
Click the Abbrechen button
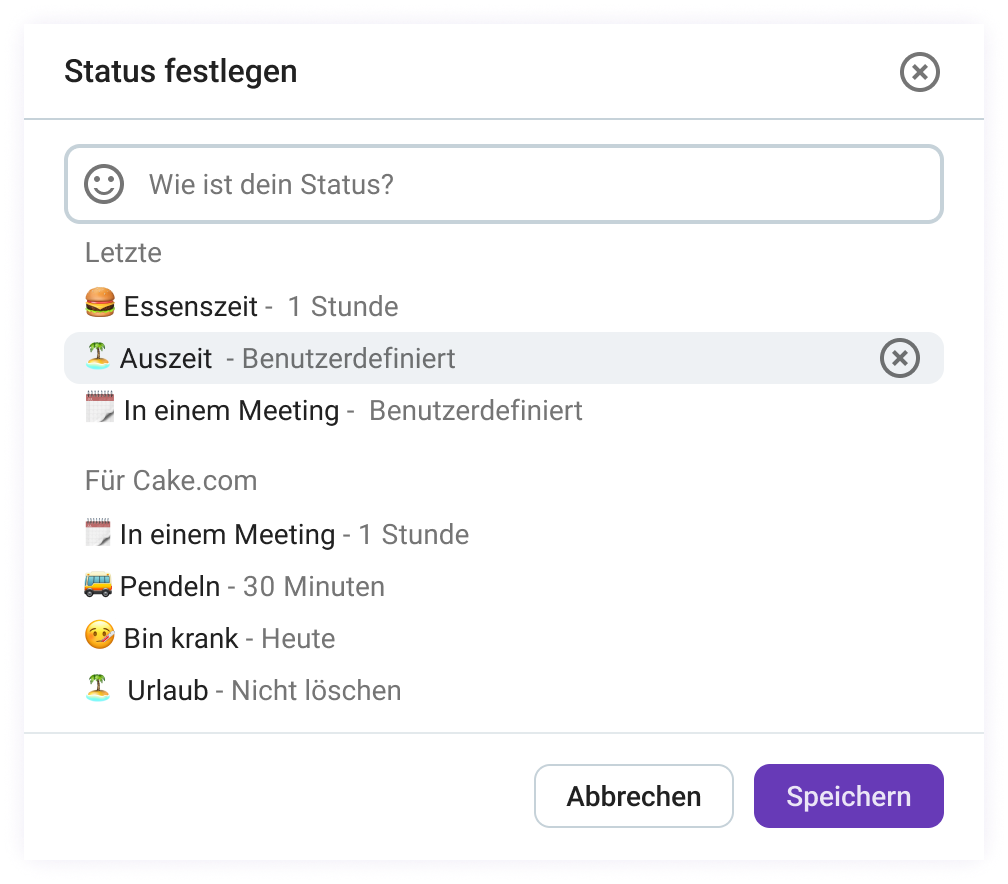click(633, 796)
